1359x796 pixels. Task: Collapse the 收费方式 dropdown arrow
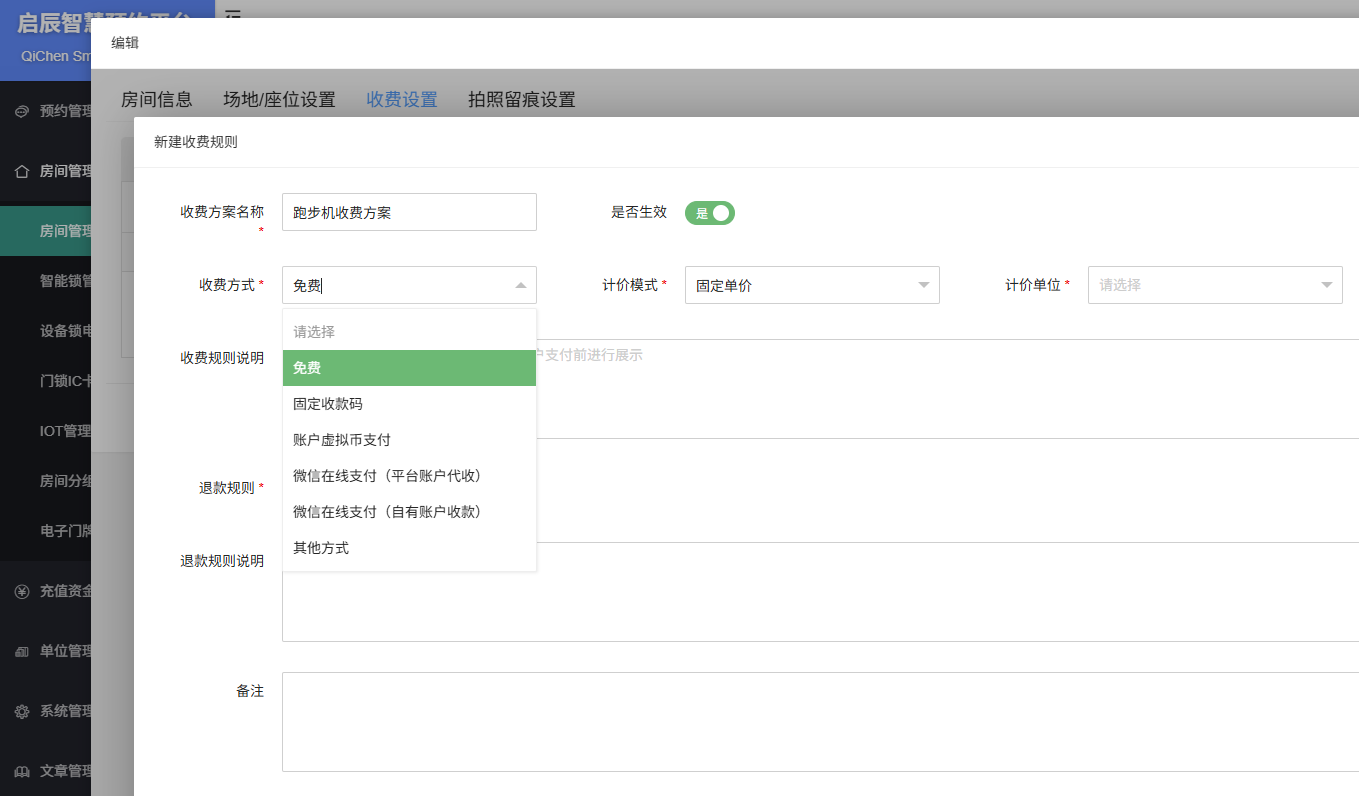(x=520, y=285)
